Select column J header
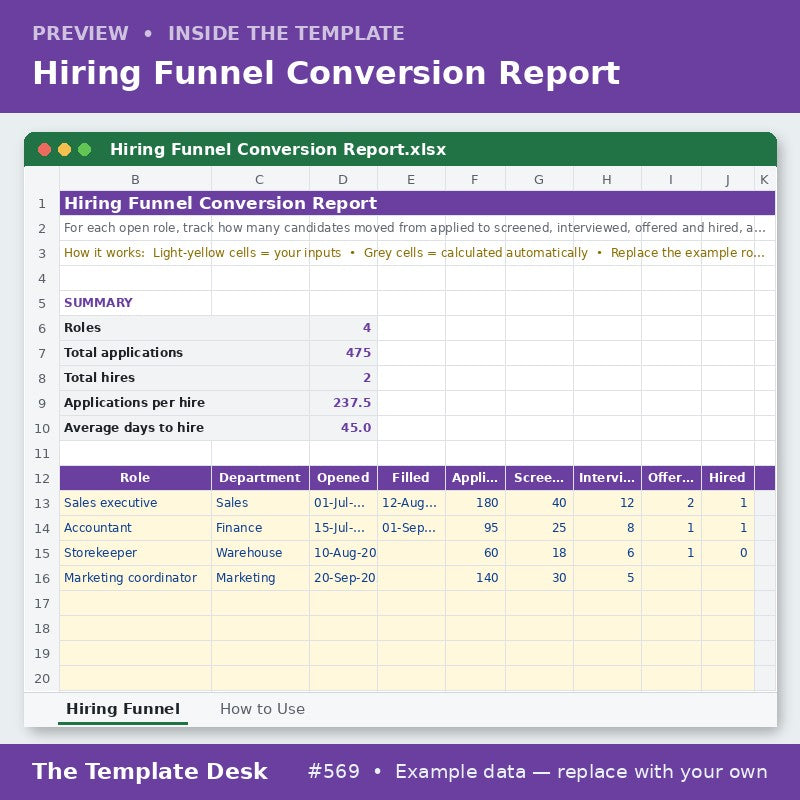Image resolution: width=800 pixels, height=800 pixels. coord(728,179)
